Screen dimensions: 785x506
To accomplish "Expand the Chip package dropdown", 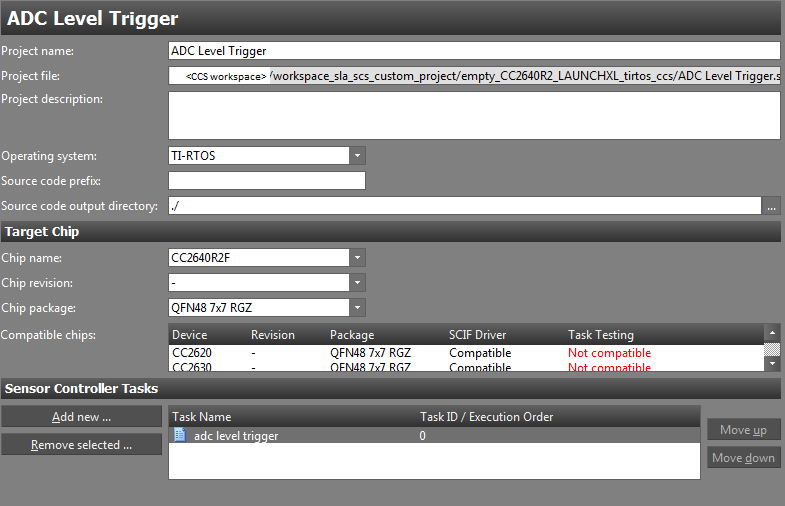I will [x=358, y=308].
